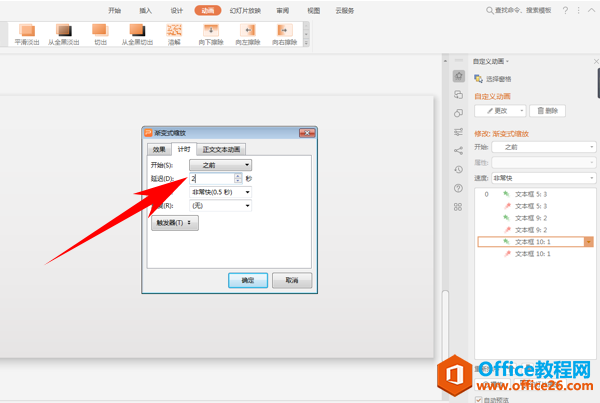Open the 重复 (无) dropdown

pyautogui.click(x=220, y=206)
